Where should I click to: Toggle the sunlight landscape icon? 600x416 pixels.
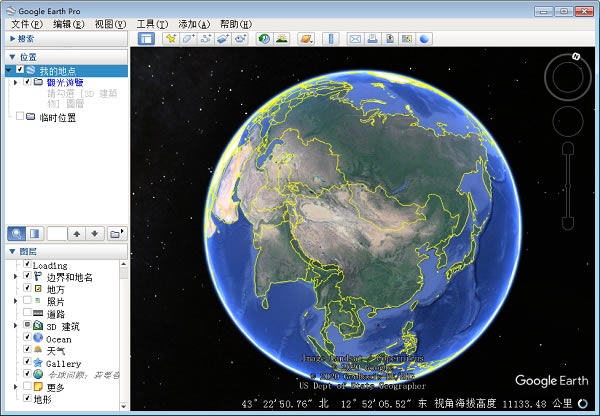[x=281, y=39]
